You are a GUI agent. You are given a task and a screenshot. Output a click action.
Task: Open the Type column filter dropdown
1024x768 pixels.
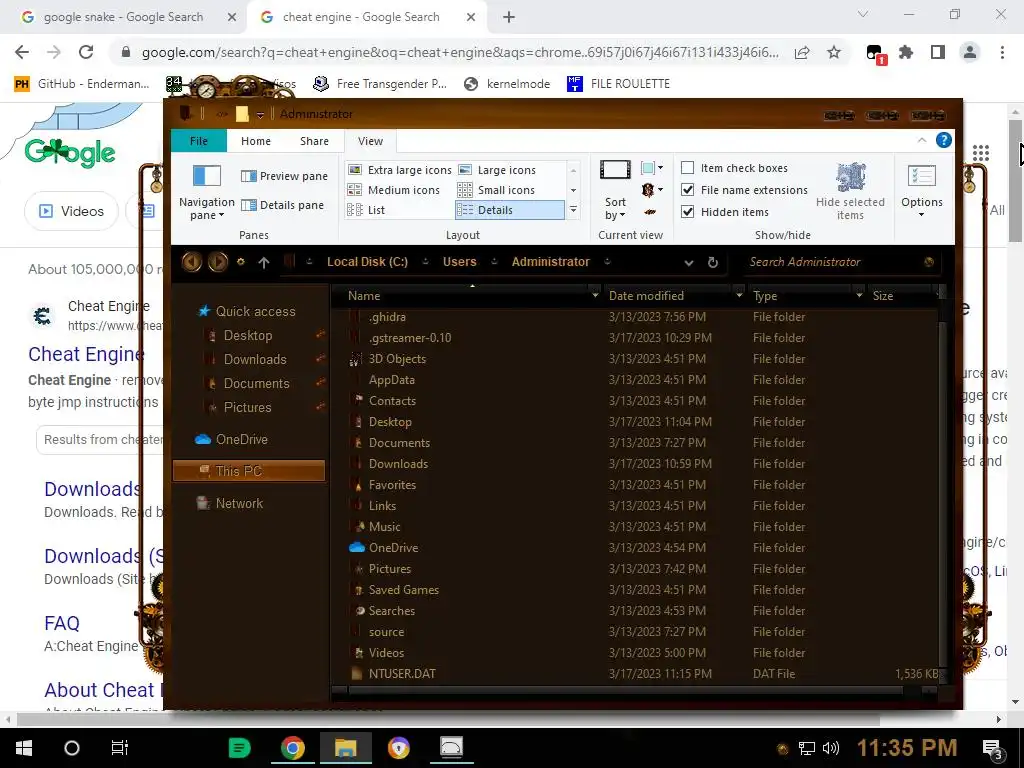click(x=859, y=296)
